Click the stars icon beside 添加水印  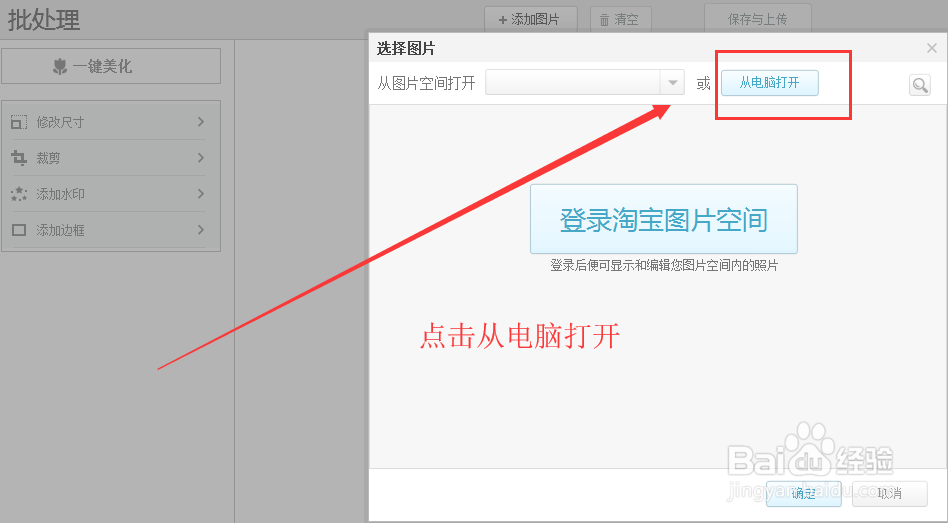(x=19, y=194)
